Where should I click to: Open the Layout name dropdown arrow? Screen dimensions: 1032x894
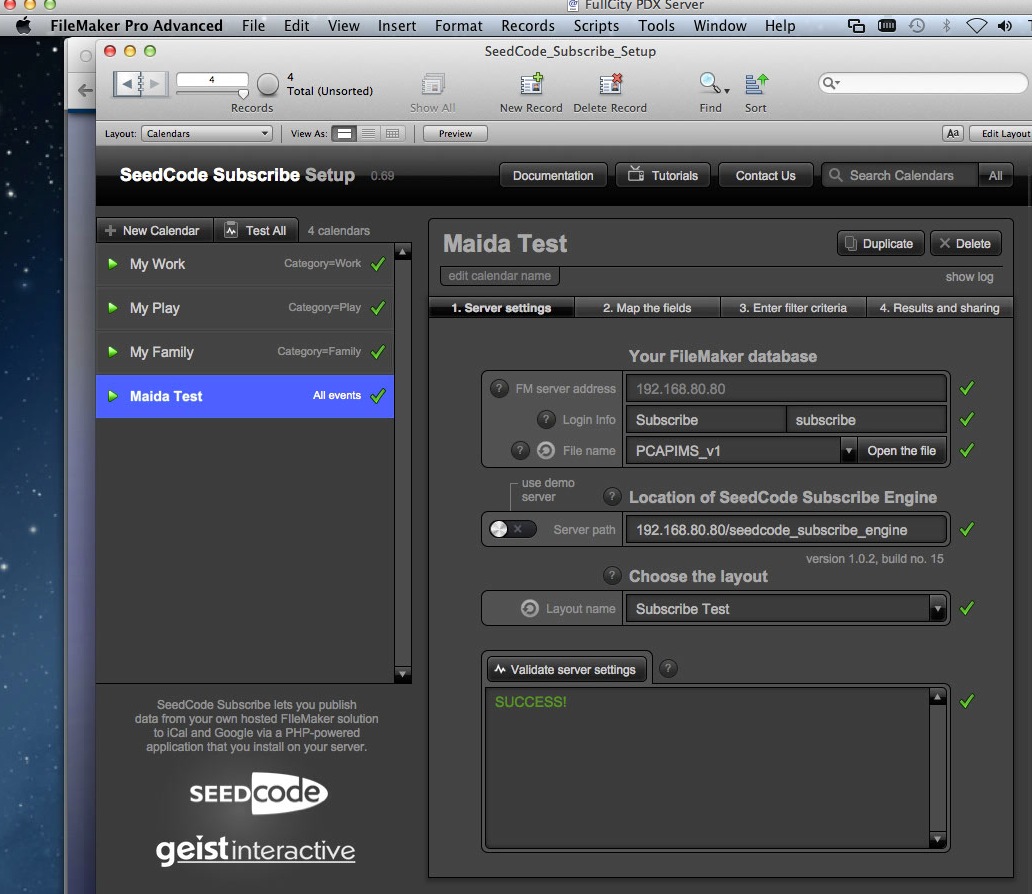pos(937,609)
